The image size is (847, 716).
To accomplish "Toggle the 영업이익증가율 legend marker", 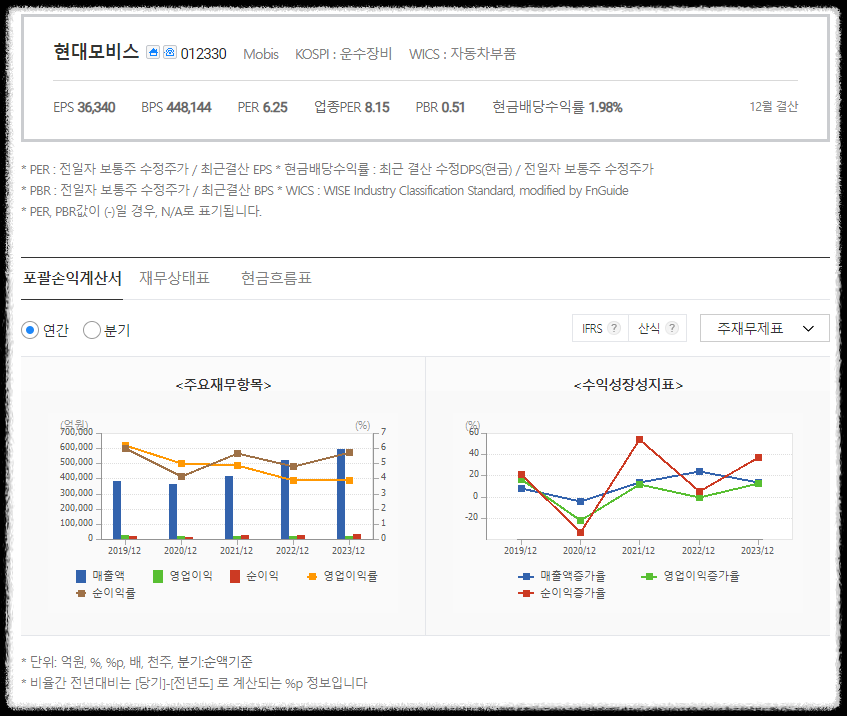I will click(x=649, y=577).
